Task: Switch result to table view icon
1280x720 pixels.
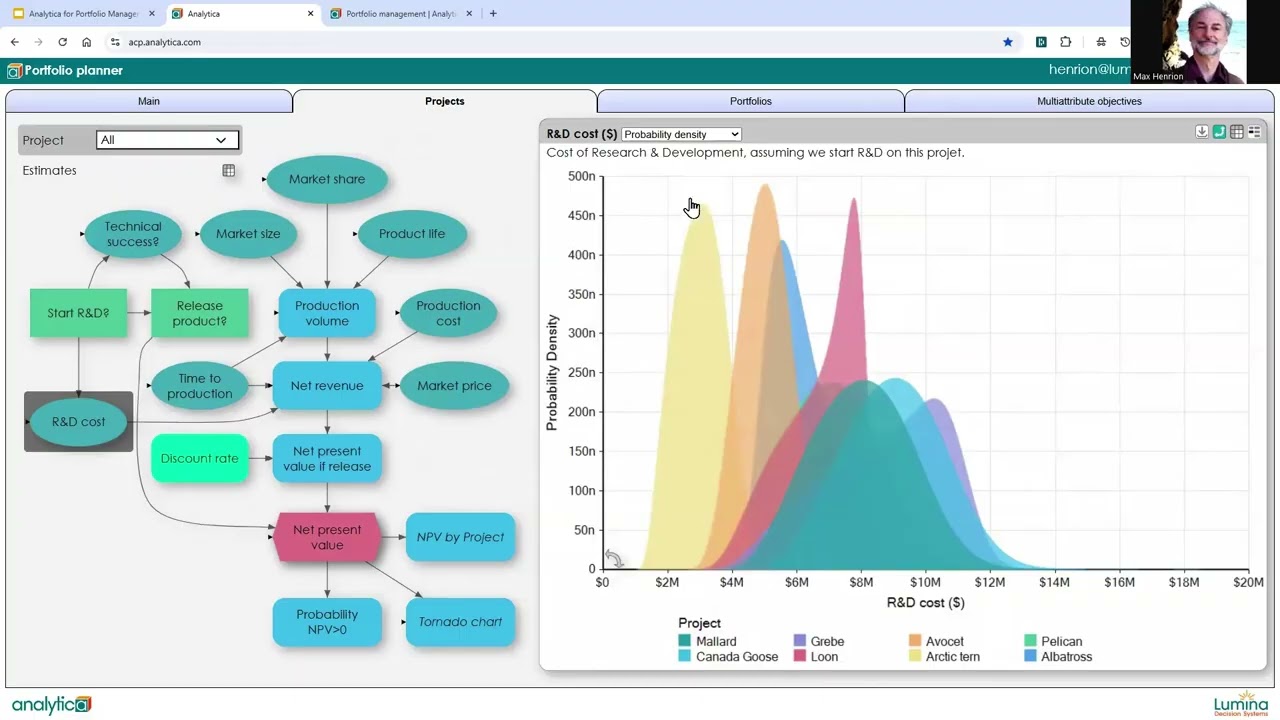Action: coord(1237,132)
